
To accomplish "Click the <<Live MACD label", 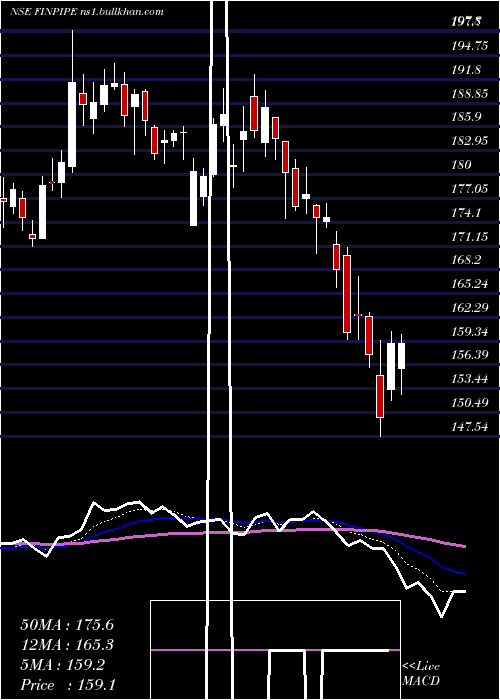I will (x=421, y=674).
